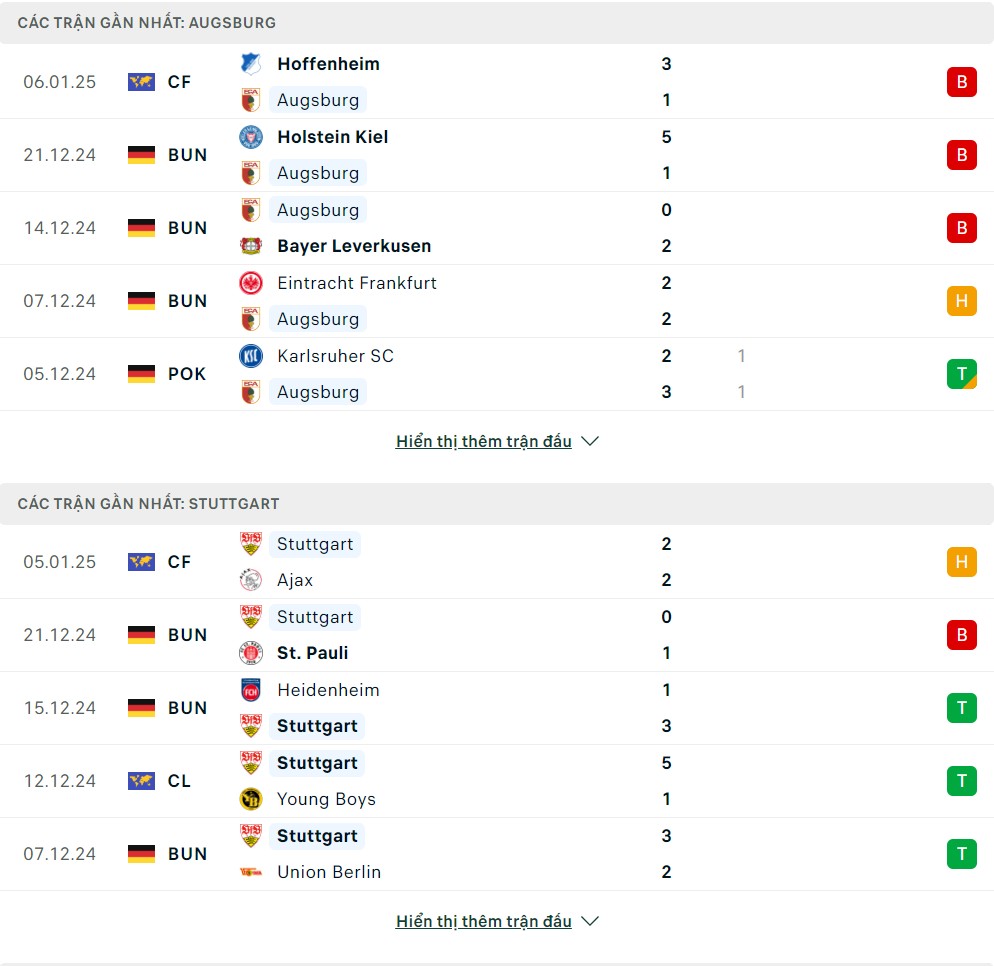Click the red B badge for Hoffenheim match
This screenshot has width=994, height=966.
pyautogui.click(x=962, y=82)
